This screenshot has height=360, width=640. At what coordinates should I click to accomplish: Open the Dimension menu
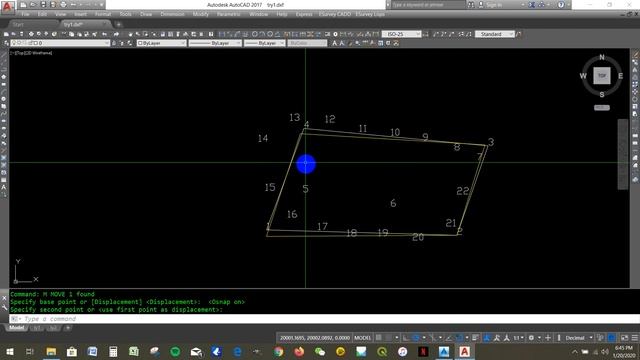tap(172, 14)
